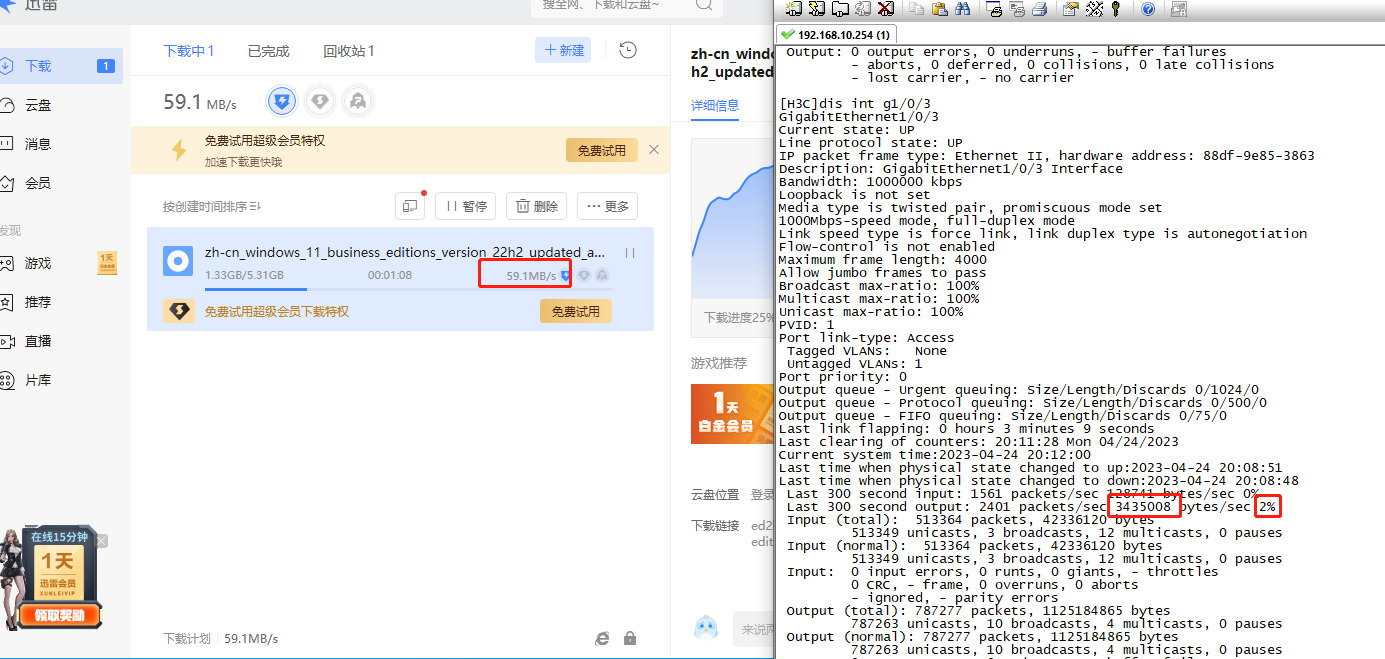Click the terminal's Quick Connect lightning toolbar icon

click(816, 9)
